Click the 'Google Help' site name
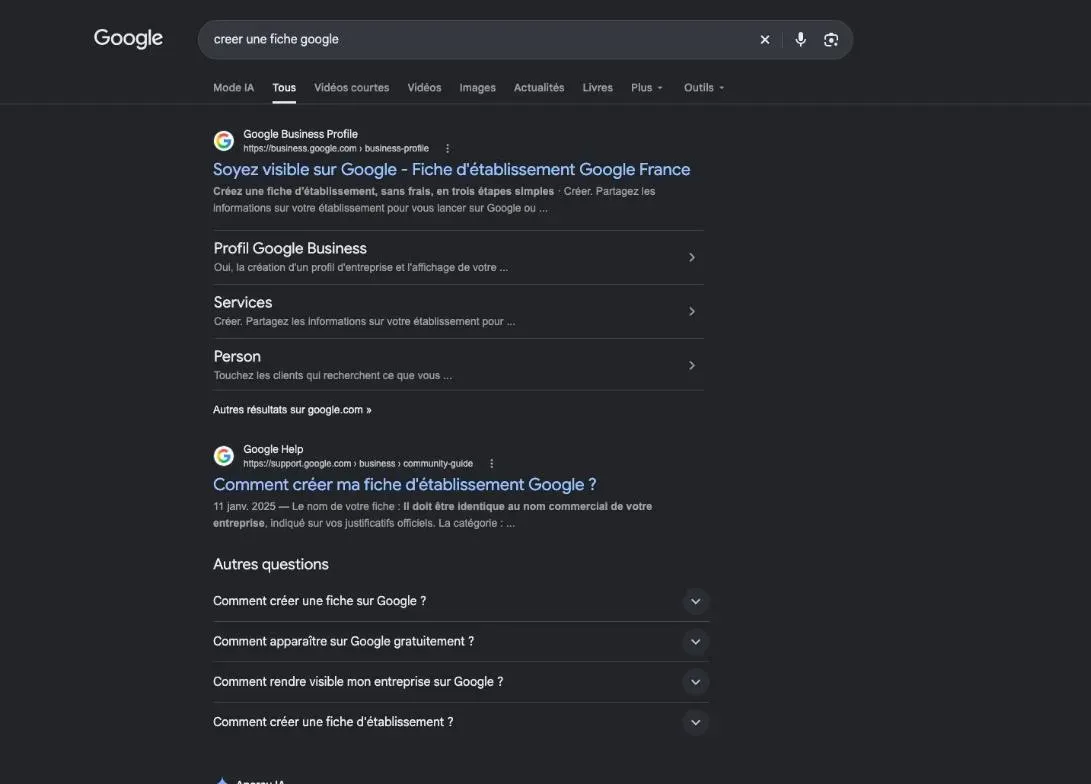The image size is (1091, 784). point(273,449)
